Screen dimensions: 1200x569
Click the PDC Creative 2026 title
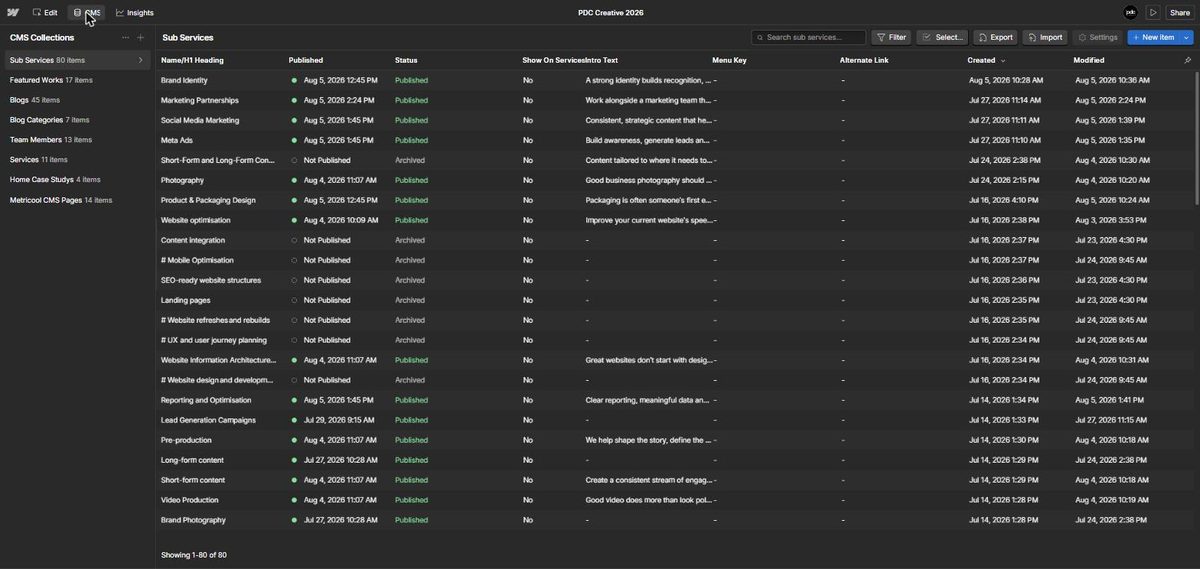pyautogui.click(x=611, y=12)
